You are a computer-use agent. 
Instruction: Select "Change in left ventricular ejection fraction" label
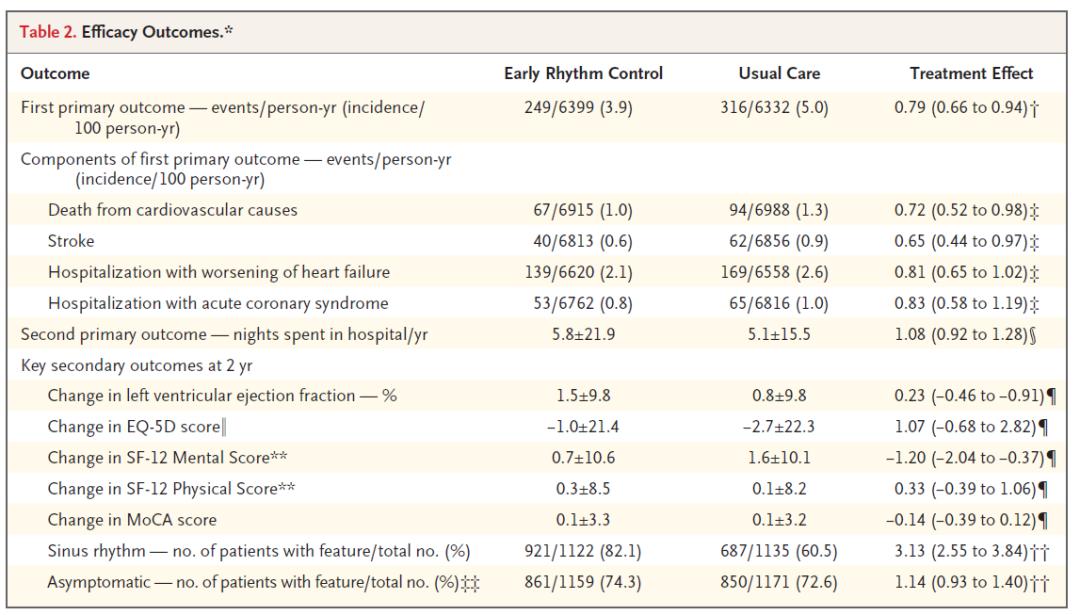(222, 396)
